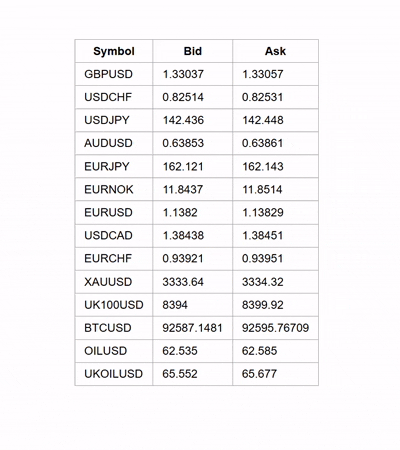Viewport: 400px width, 450px height.
Task: Click the USDCAD bid value 1.38438
Action: point(183,235)
